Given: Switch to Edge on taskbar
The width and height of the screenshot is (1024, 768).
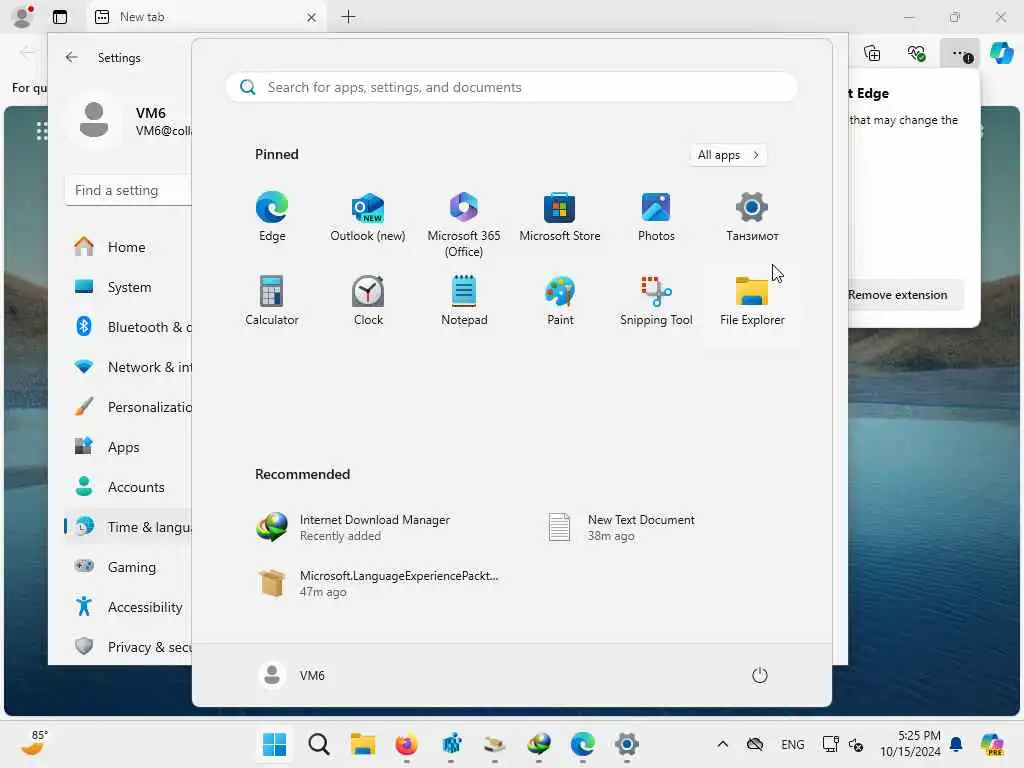Looking at the screenshot, I should click(583, 744).
